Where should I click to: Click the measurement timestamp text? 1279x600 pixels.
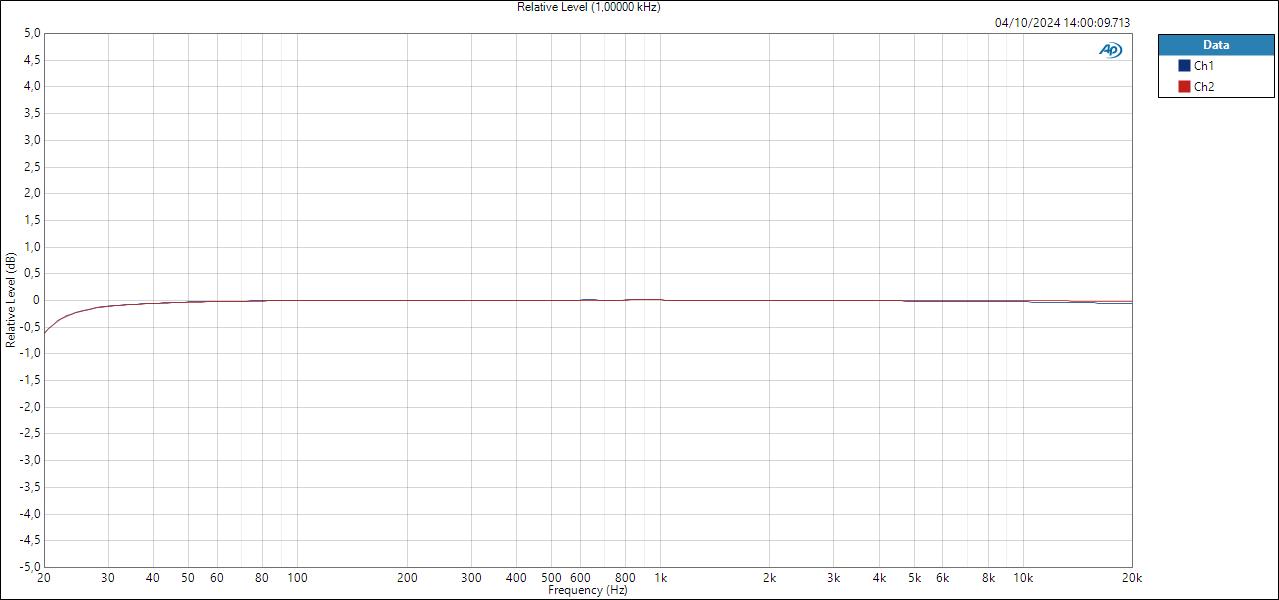[1062, 20]
